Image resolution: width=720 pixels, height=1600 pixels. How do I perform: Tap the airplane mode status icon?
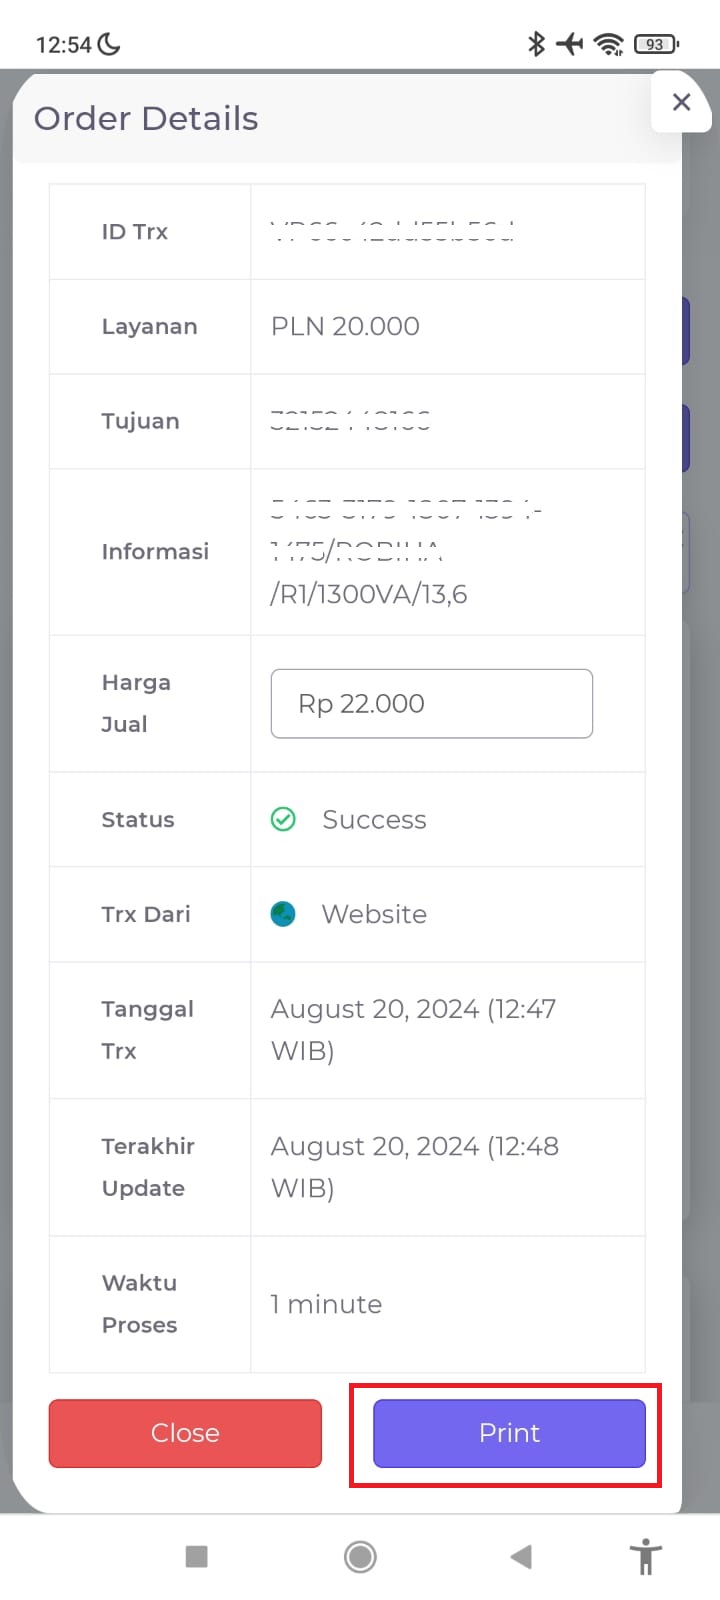click(x=569, y=44)
